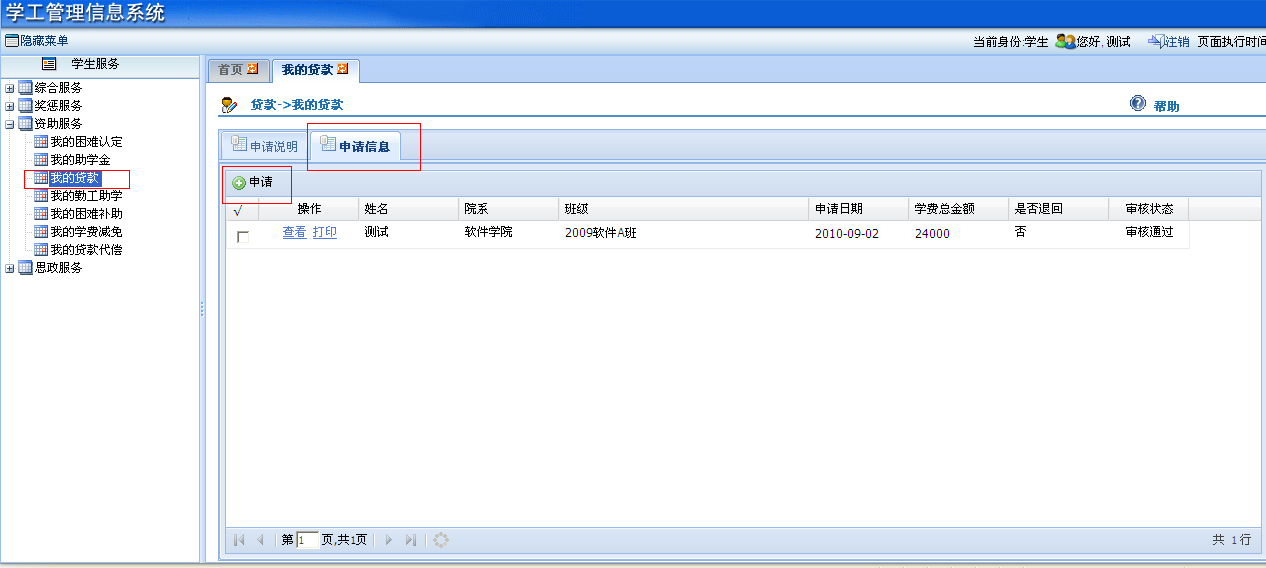Screen dimensions: 1266x568
Task: Switch to the 申请说明 tab
Action: point(263,146)
